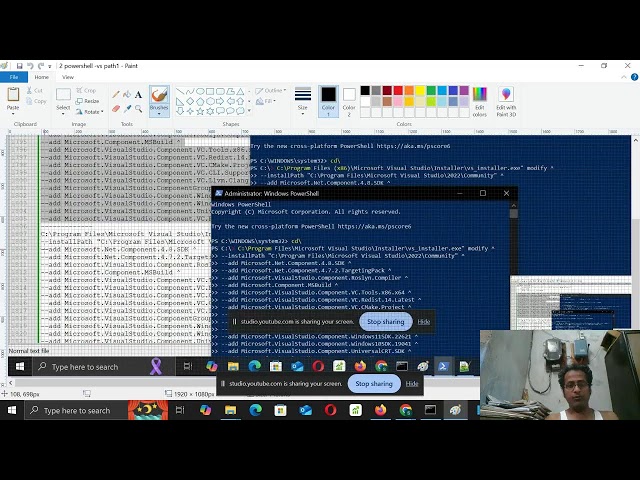Image resolution: width=640 pixels, height=480 pixels.
Task: Expand the Shapes gallery more arrow
Action: pos(249,111)
